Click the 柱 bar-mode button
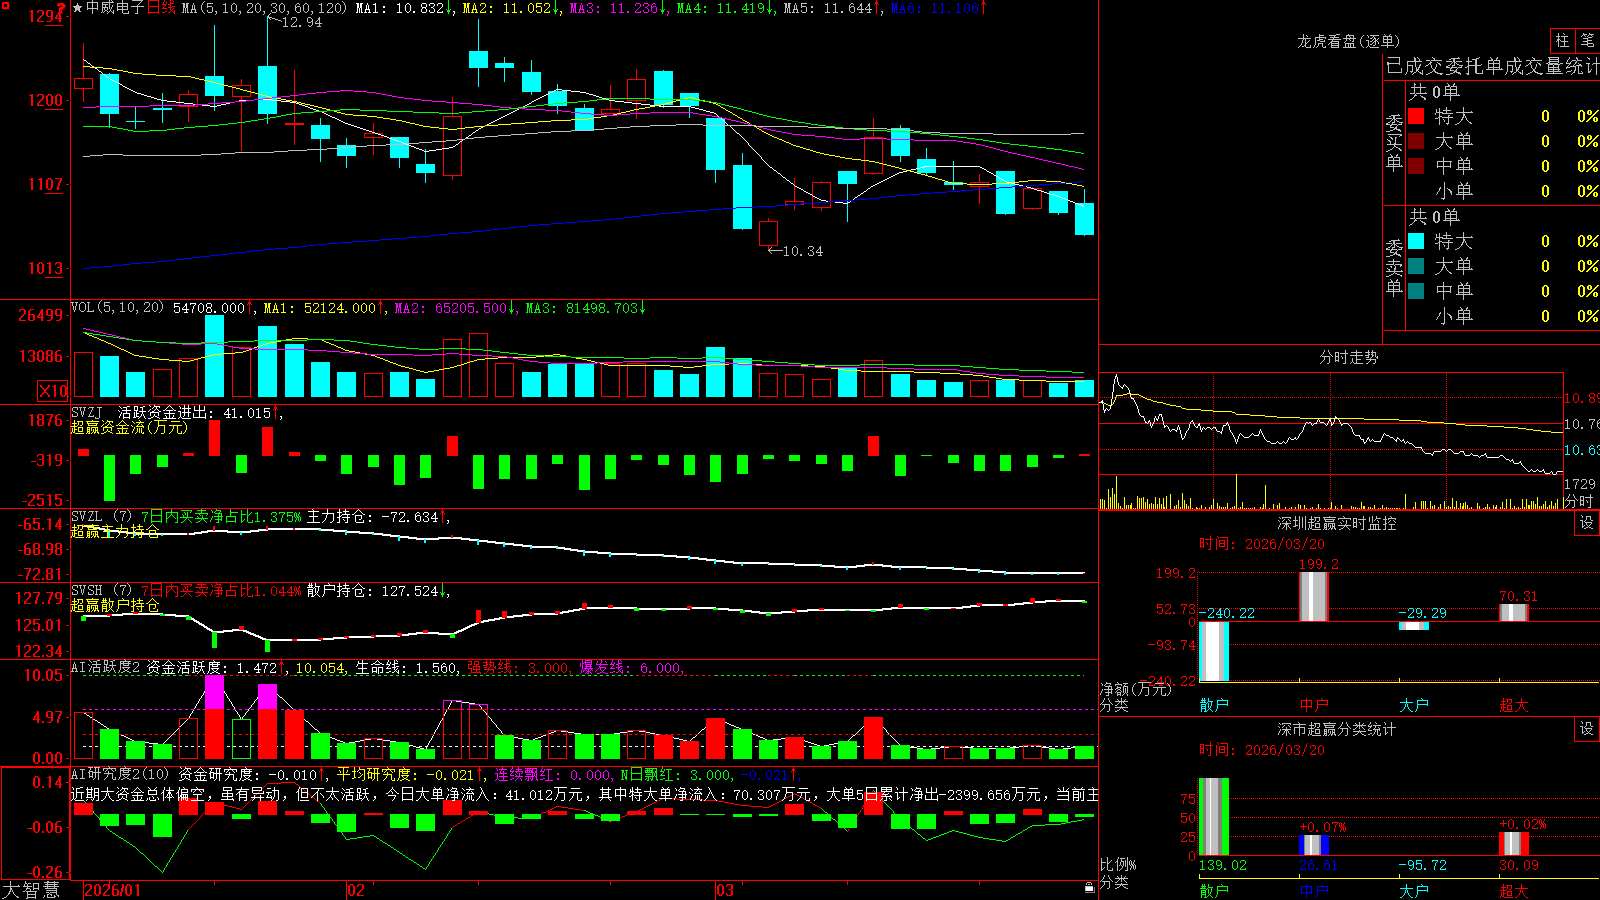1600x900 pixels. (1562, 40)
